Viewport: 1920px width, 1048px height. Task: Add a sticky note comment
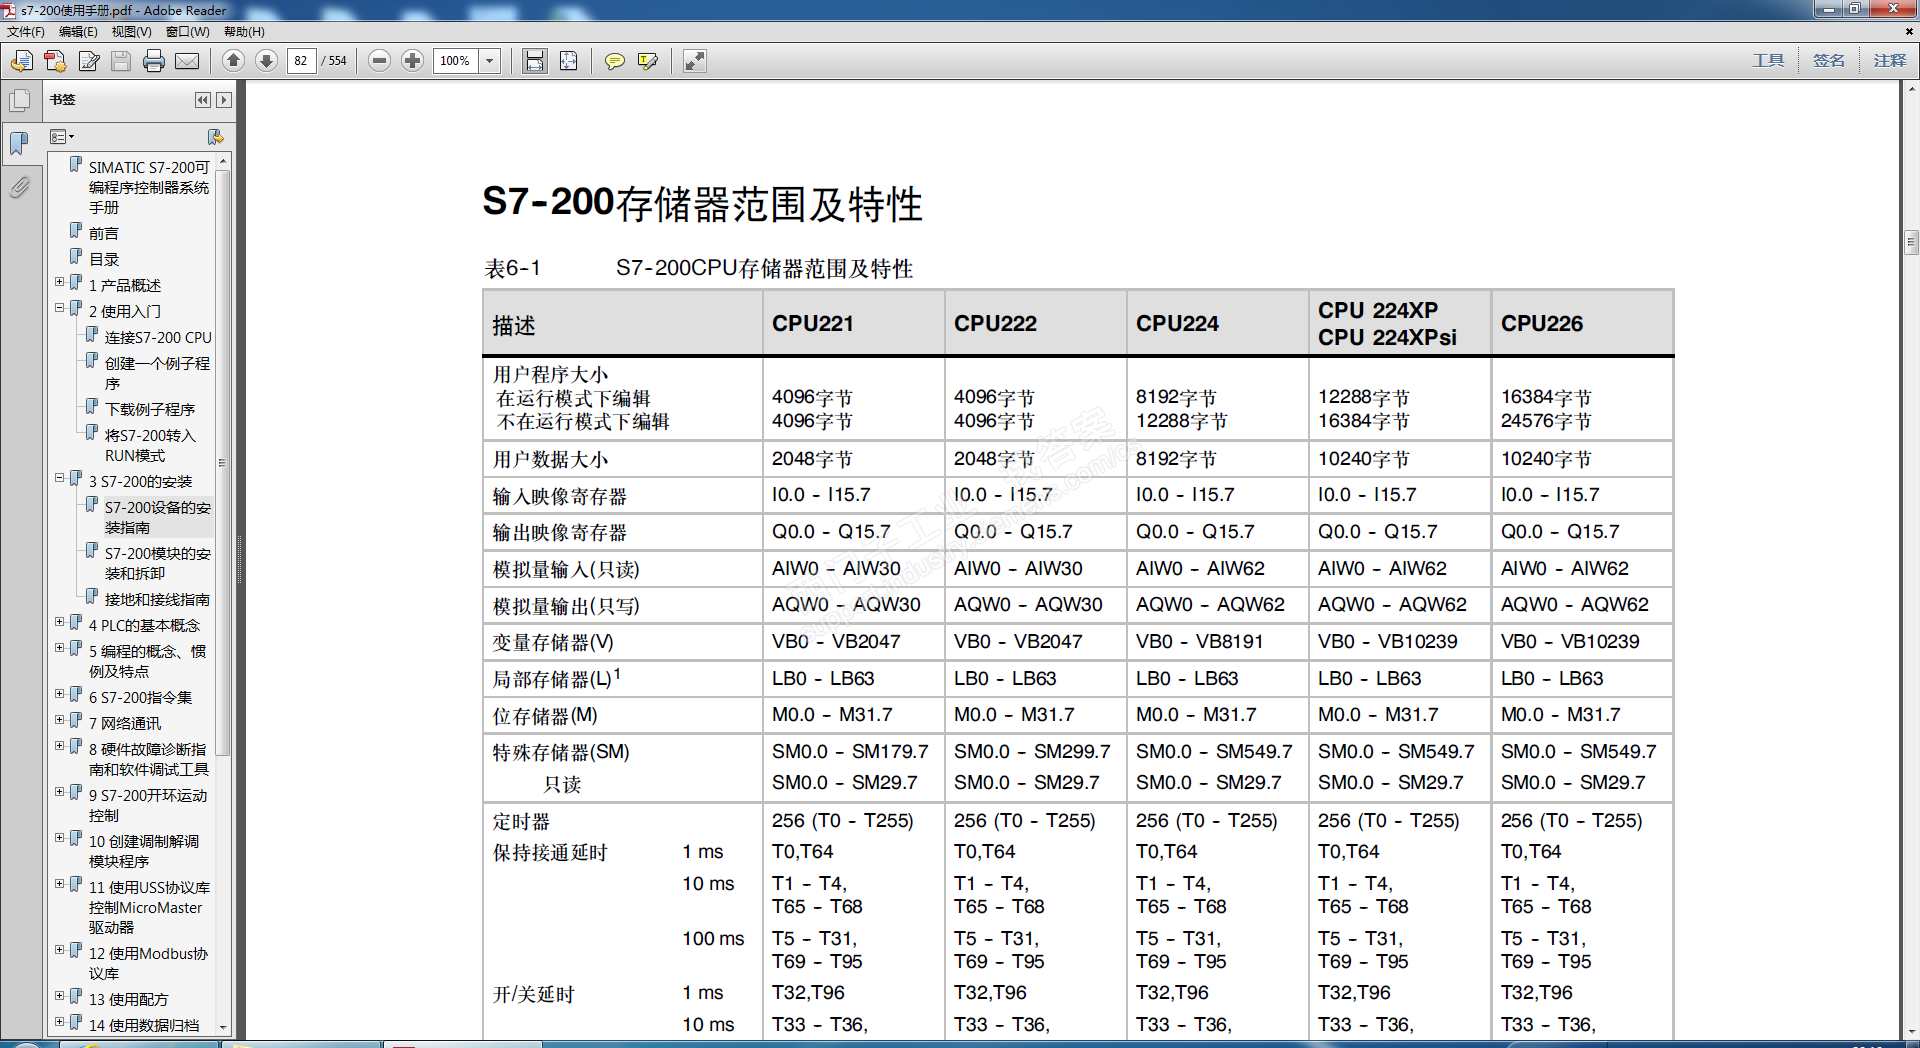[615, 61]
